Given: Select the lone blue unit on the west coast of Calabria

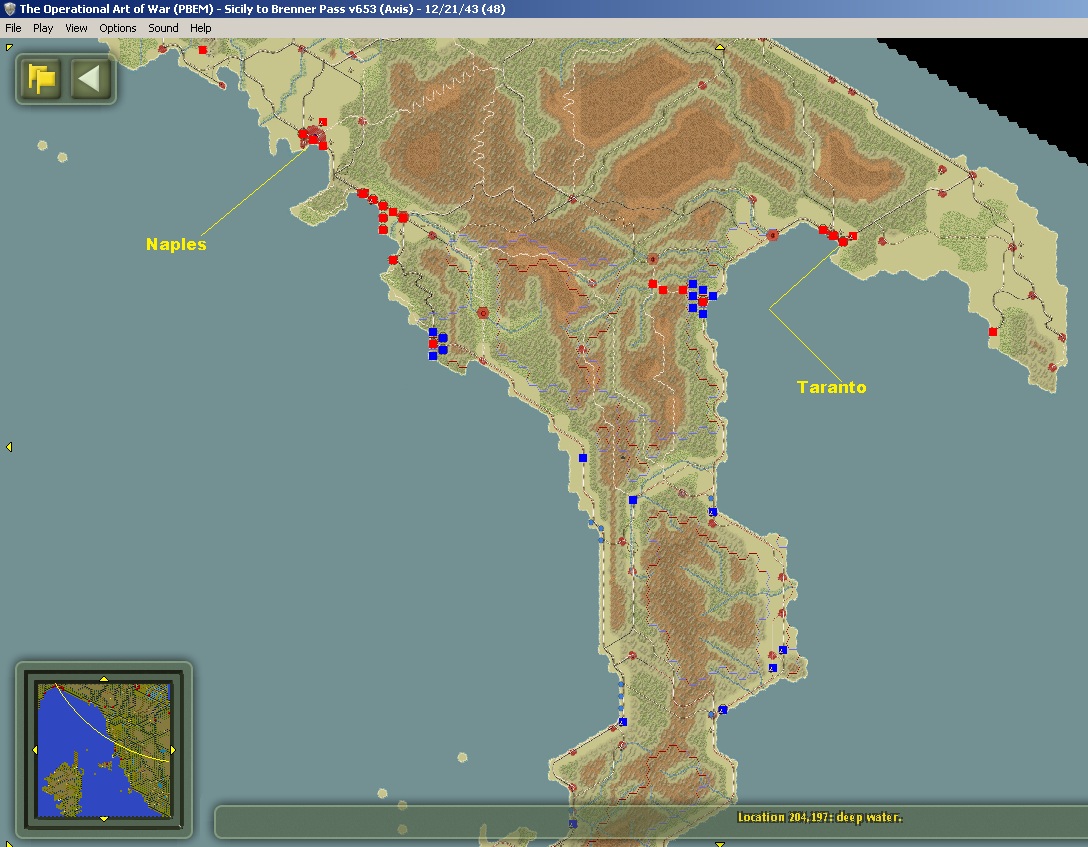Looking at the screenshot, I should point(583,458).
